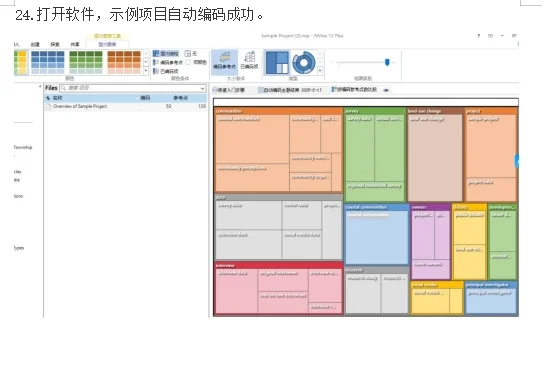The width and height of the screenshot is (550, 385).
Task: Click the icon on 快速入门步骤 document tab
Action: [215, 90]
